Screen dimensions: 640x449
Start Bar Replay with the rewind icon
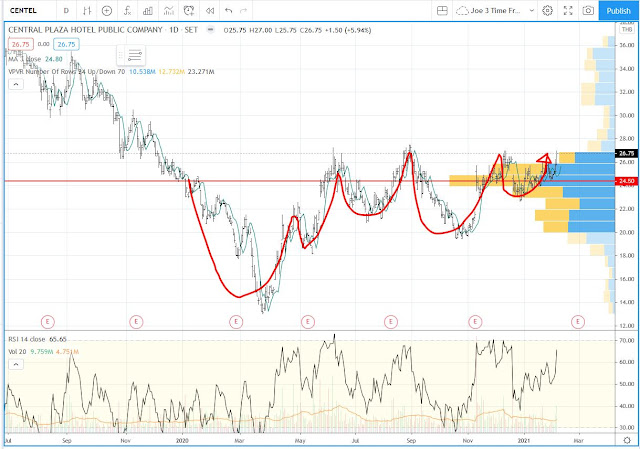[x=210, y=11]
